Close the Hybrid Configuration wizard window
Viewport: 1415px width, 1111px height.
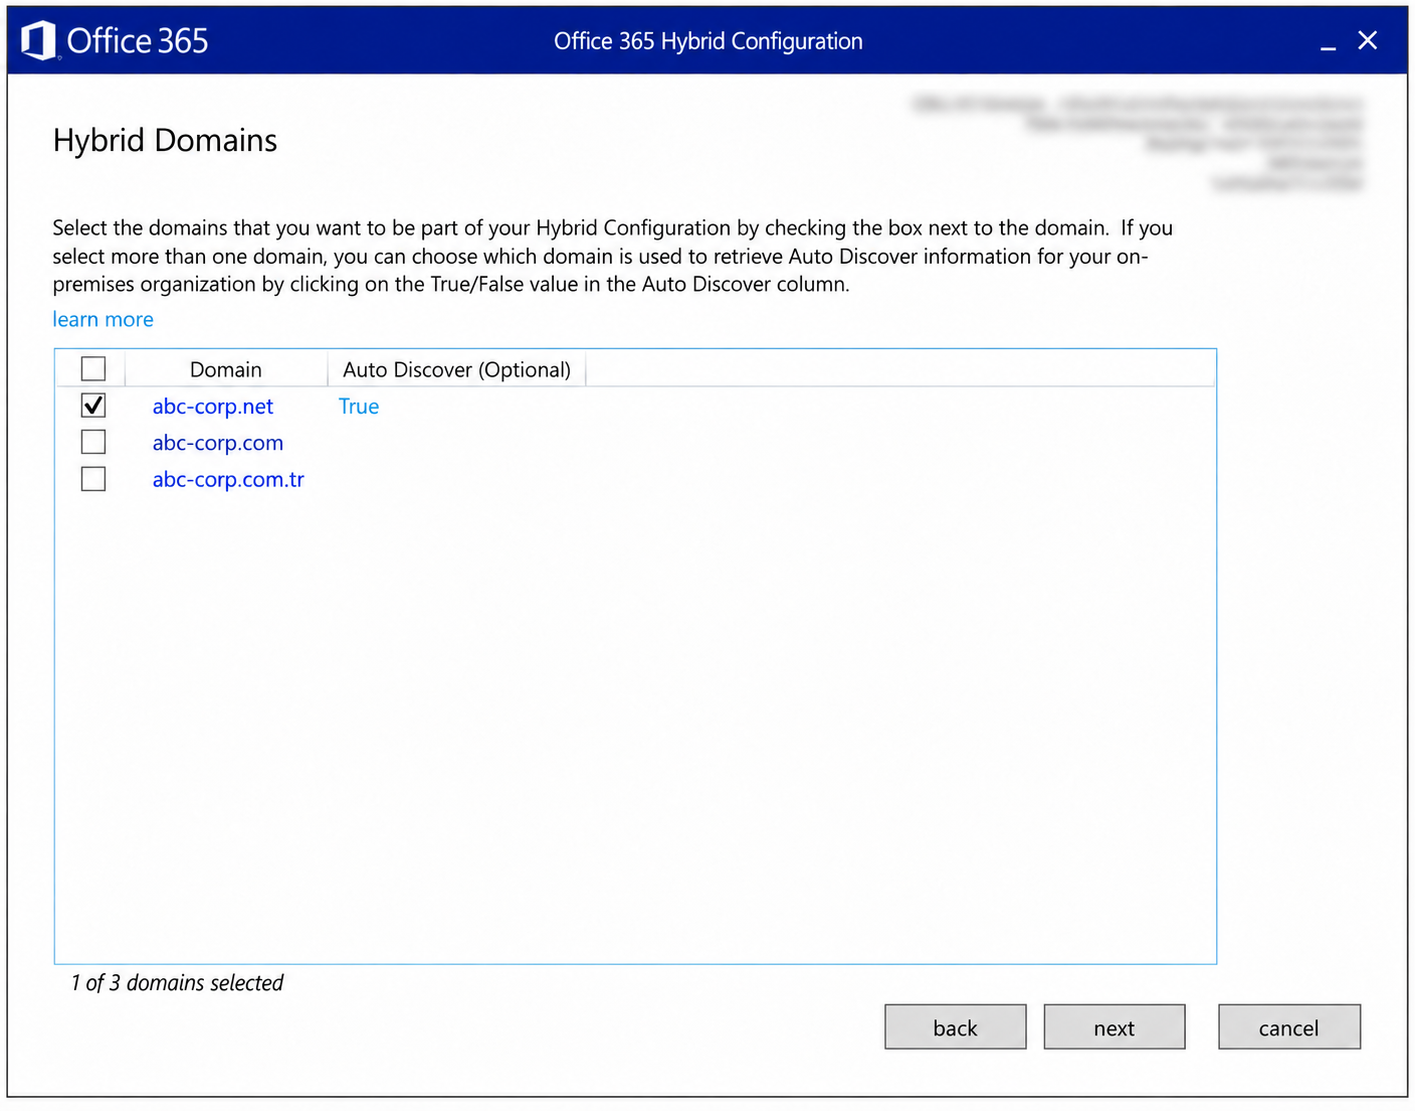pos(1368,40)
